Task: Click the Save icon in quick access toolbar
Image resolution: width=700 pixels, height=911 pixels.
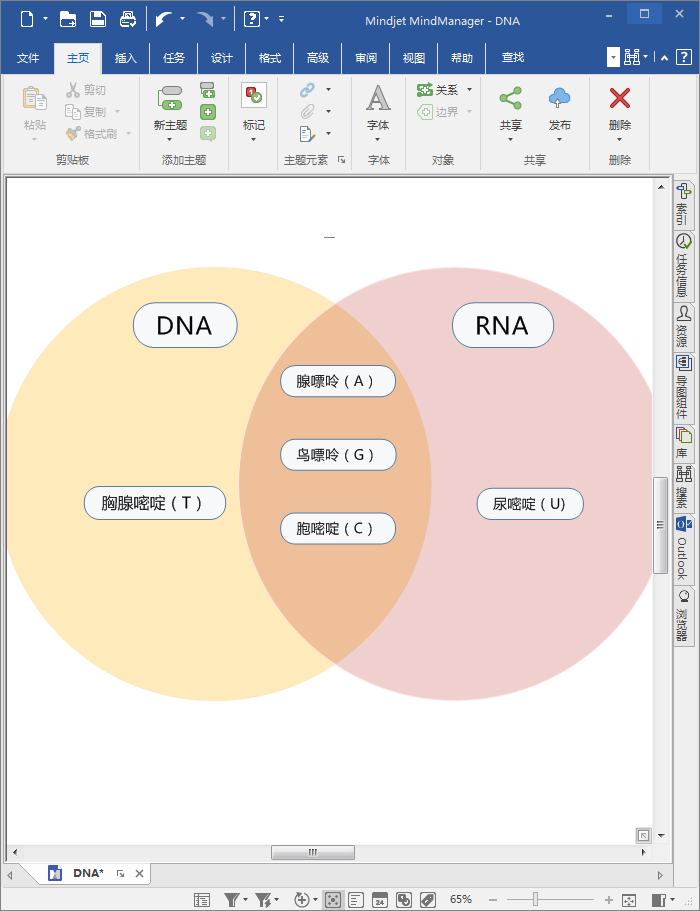Action: (x=98, y=18)
